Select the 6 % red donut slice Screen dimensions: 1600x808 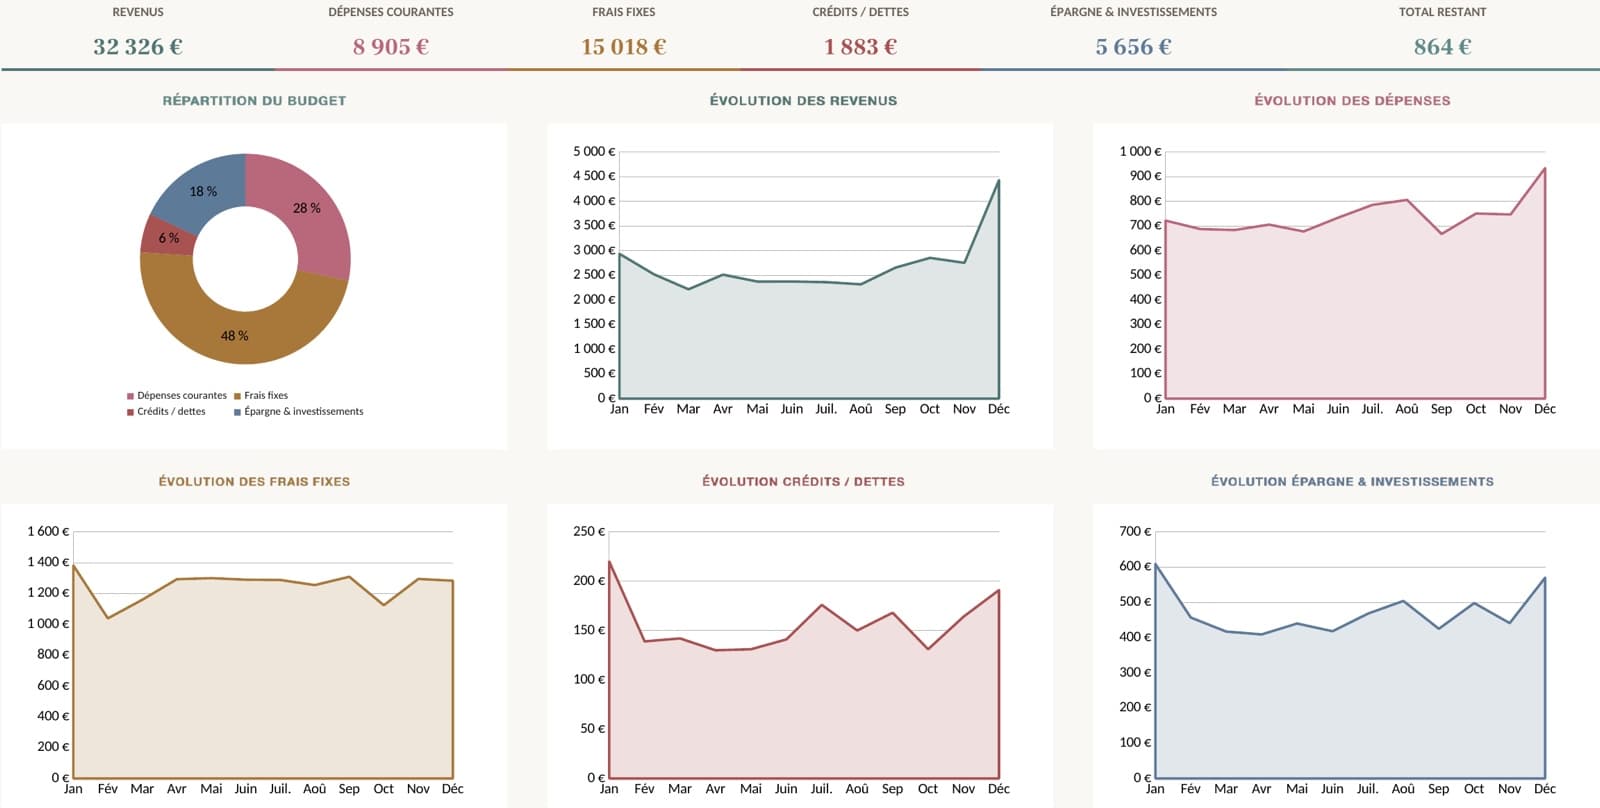tap(166, 237)
